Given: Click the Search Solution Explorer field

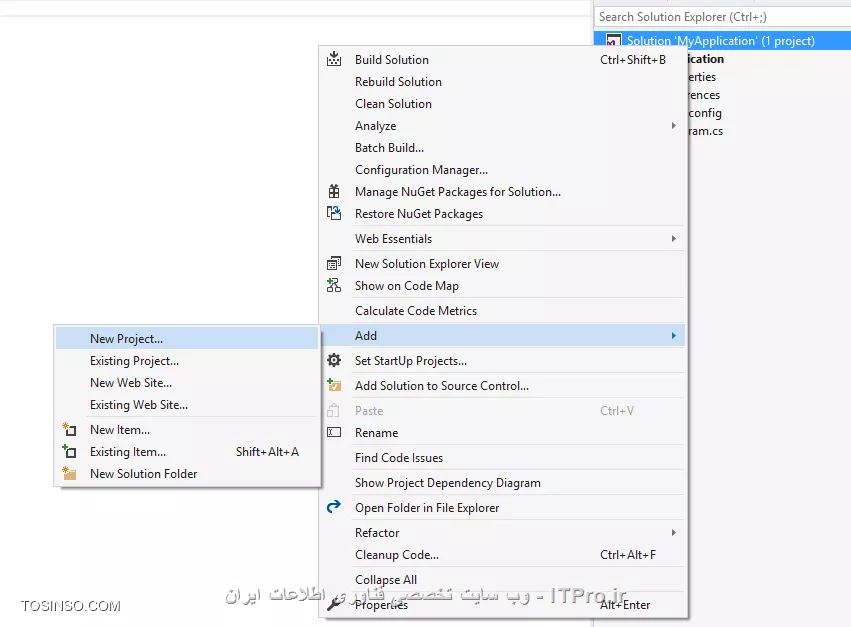Looking at the screenshot, I should pos(720,17).
